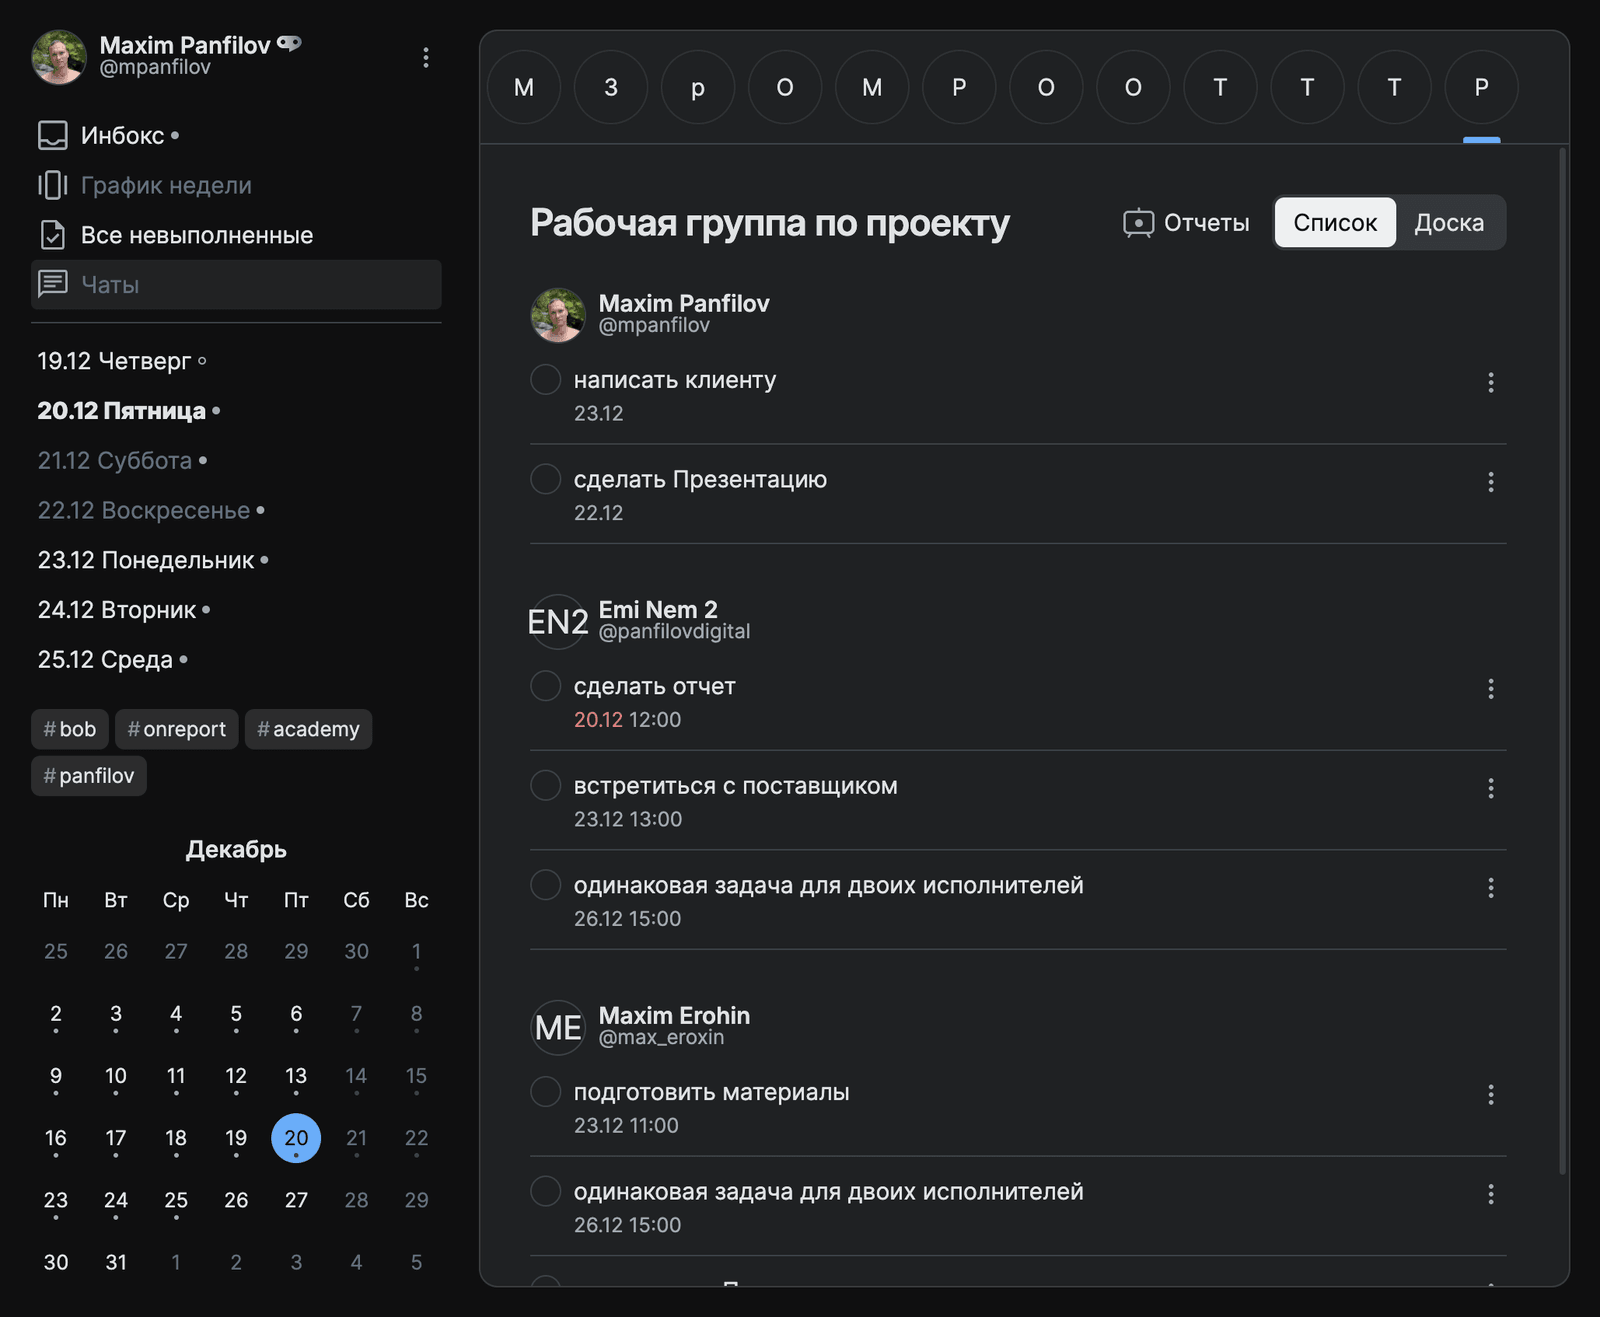
Task: Select December 24 in the calendar
Action: coord(116,1200)
